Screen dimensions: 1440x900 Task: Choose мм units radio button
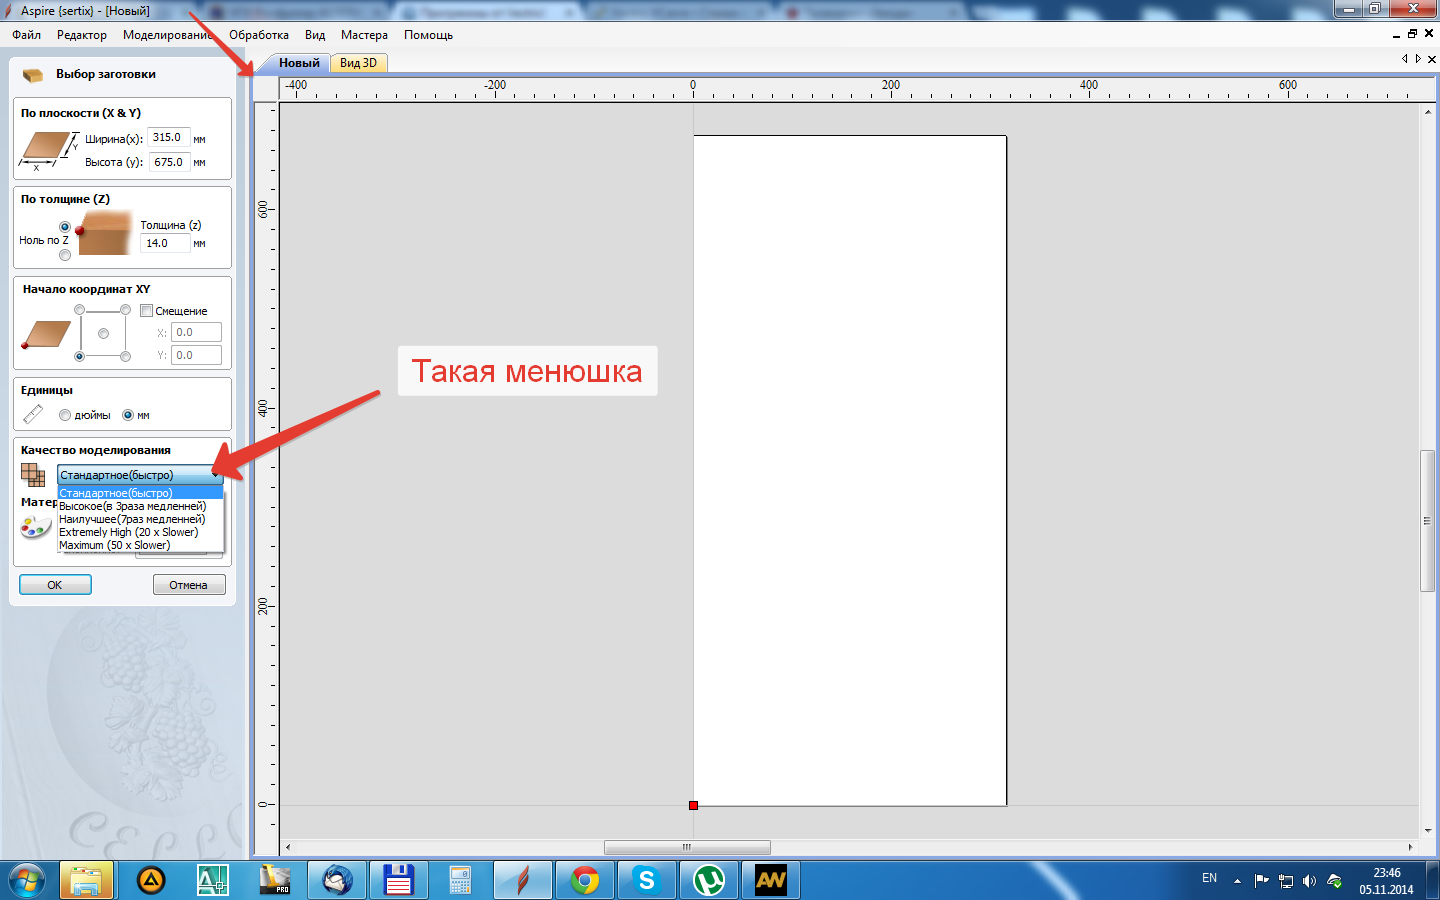click(128, 415)
